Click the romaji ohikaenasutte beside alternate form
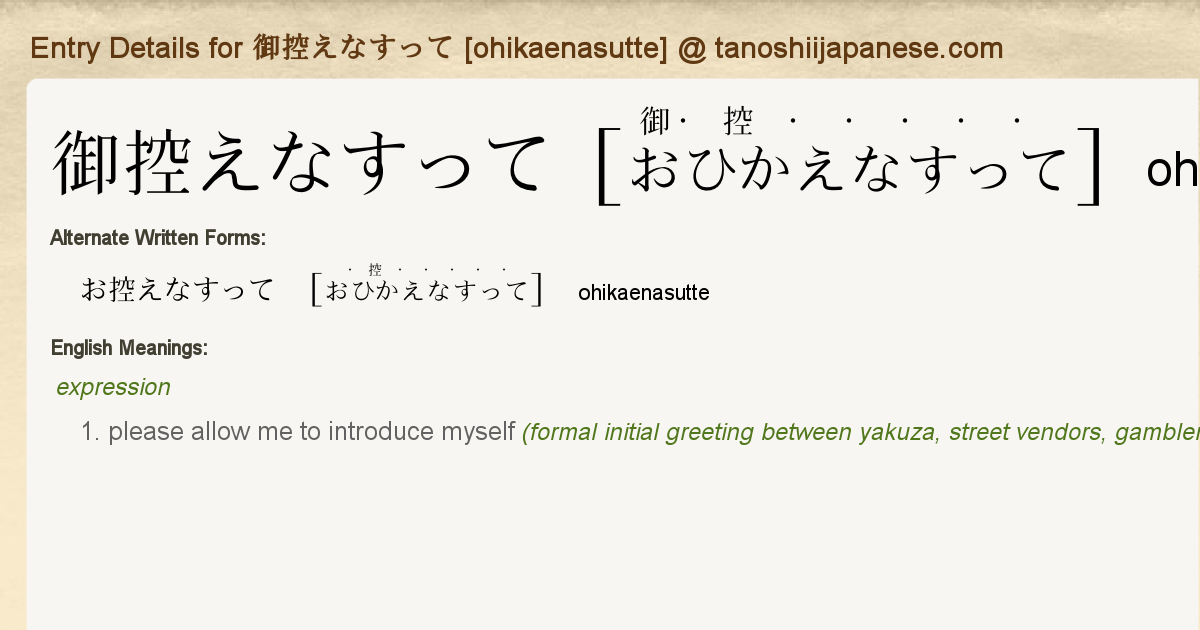The image size is (1200, 630). [x=644, y=293]
